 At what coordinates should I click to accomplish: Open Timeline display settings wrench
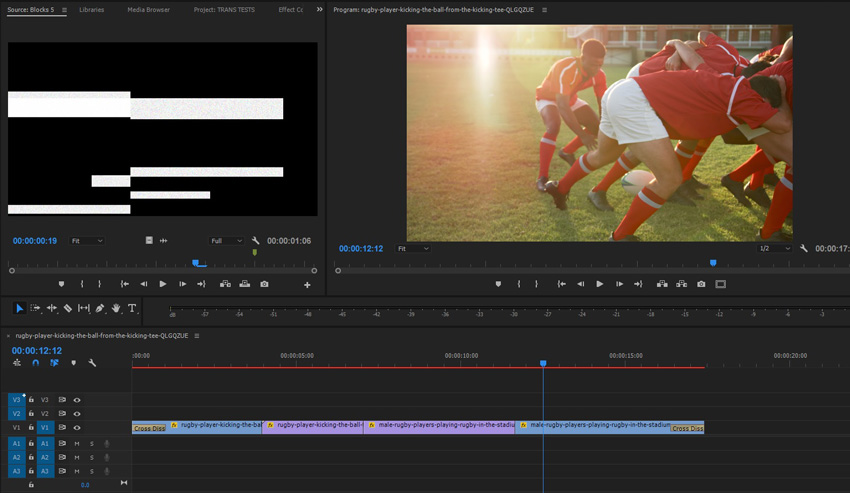(92, 363)
